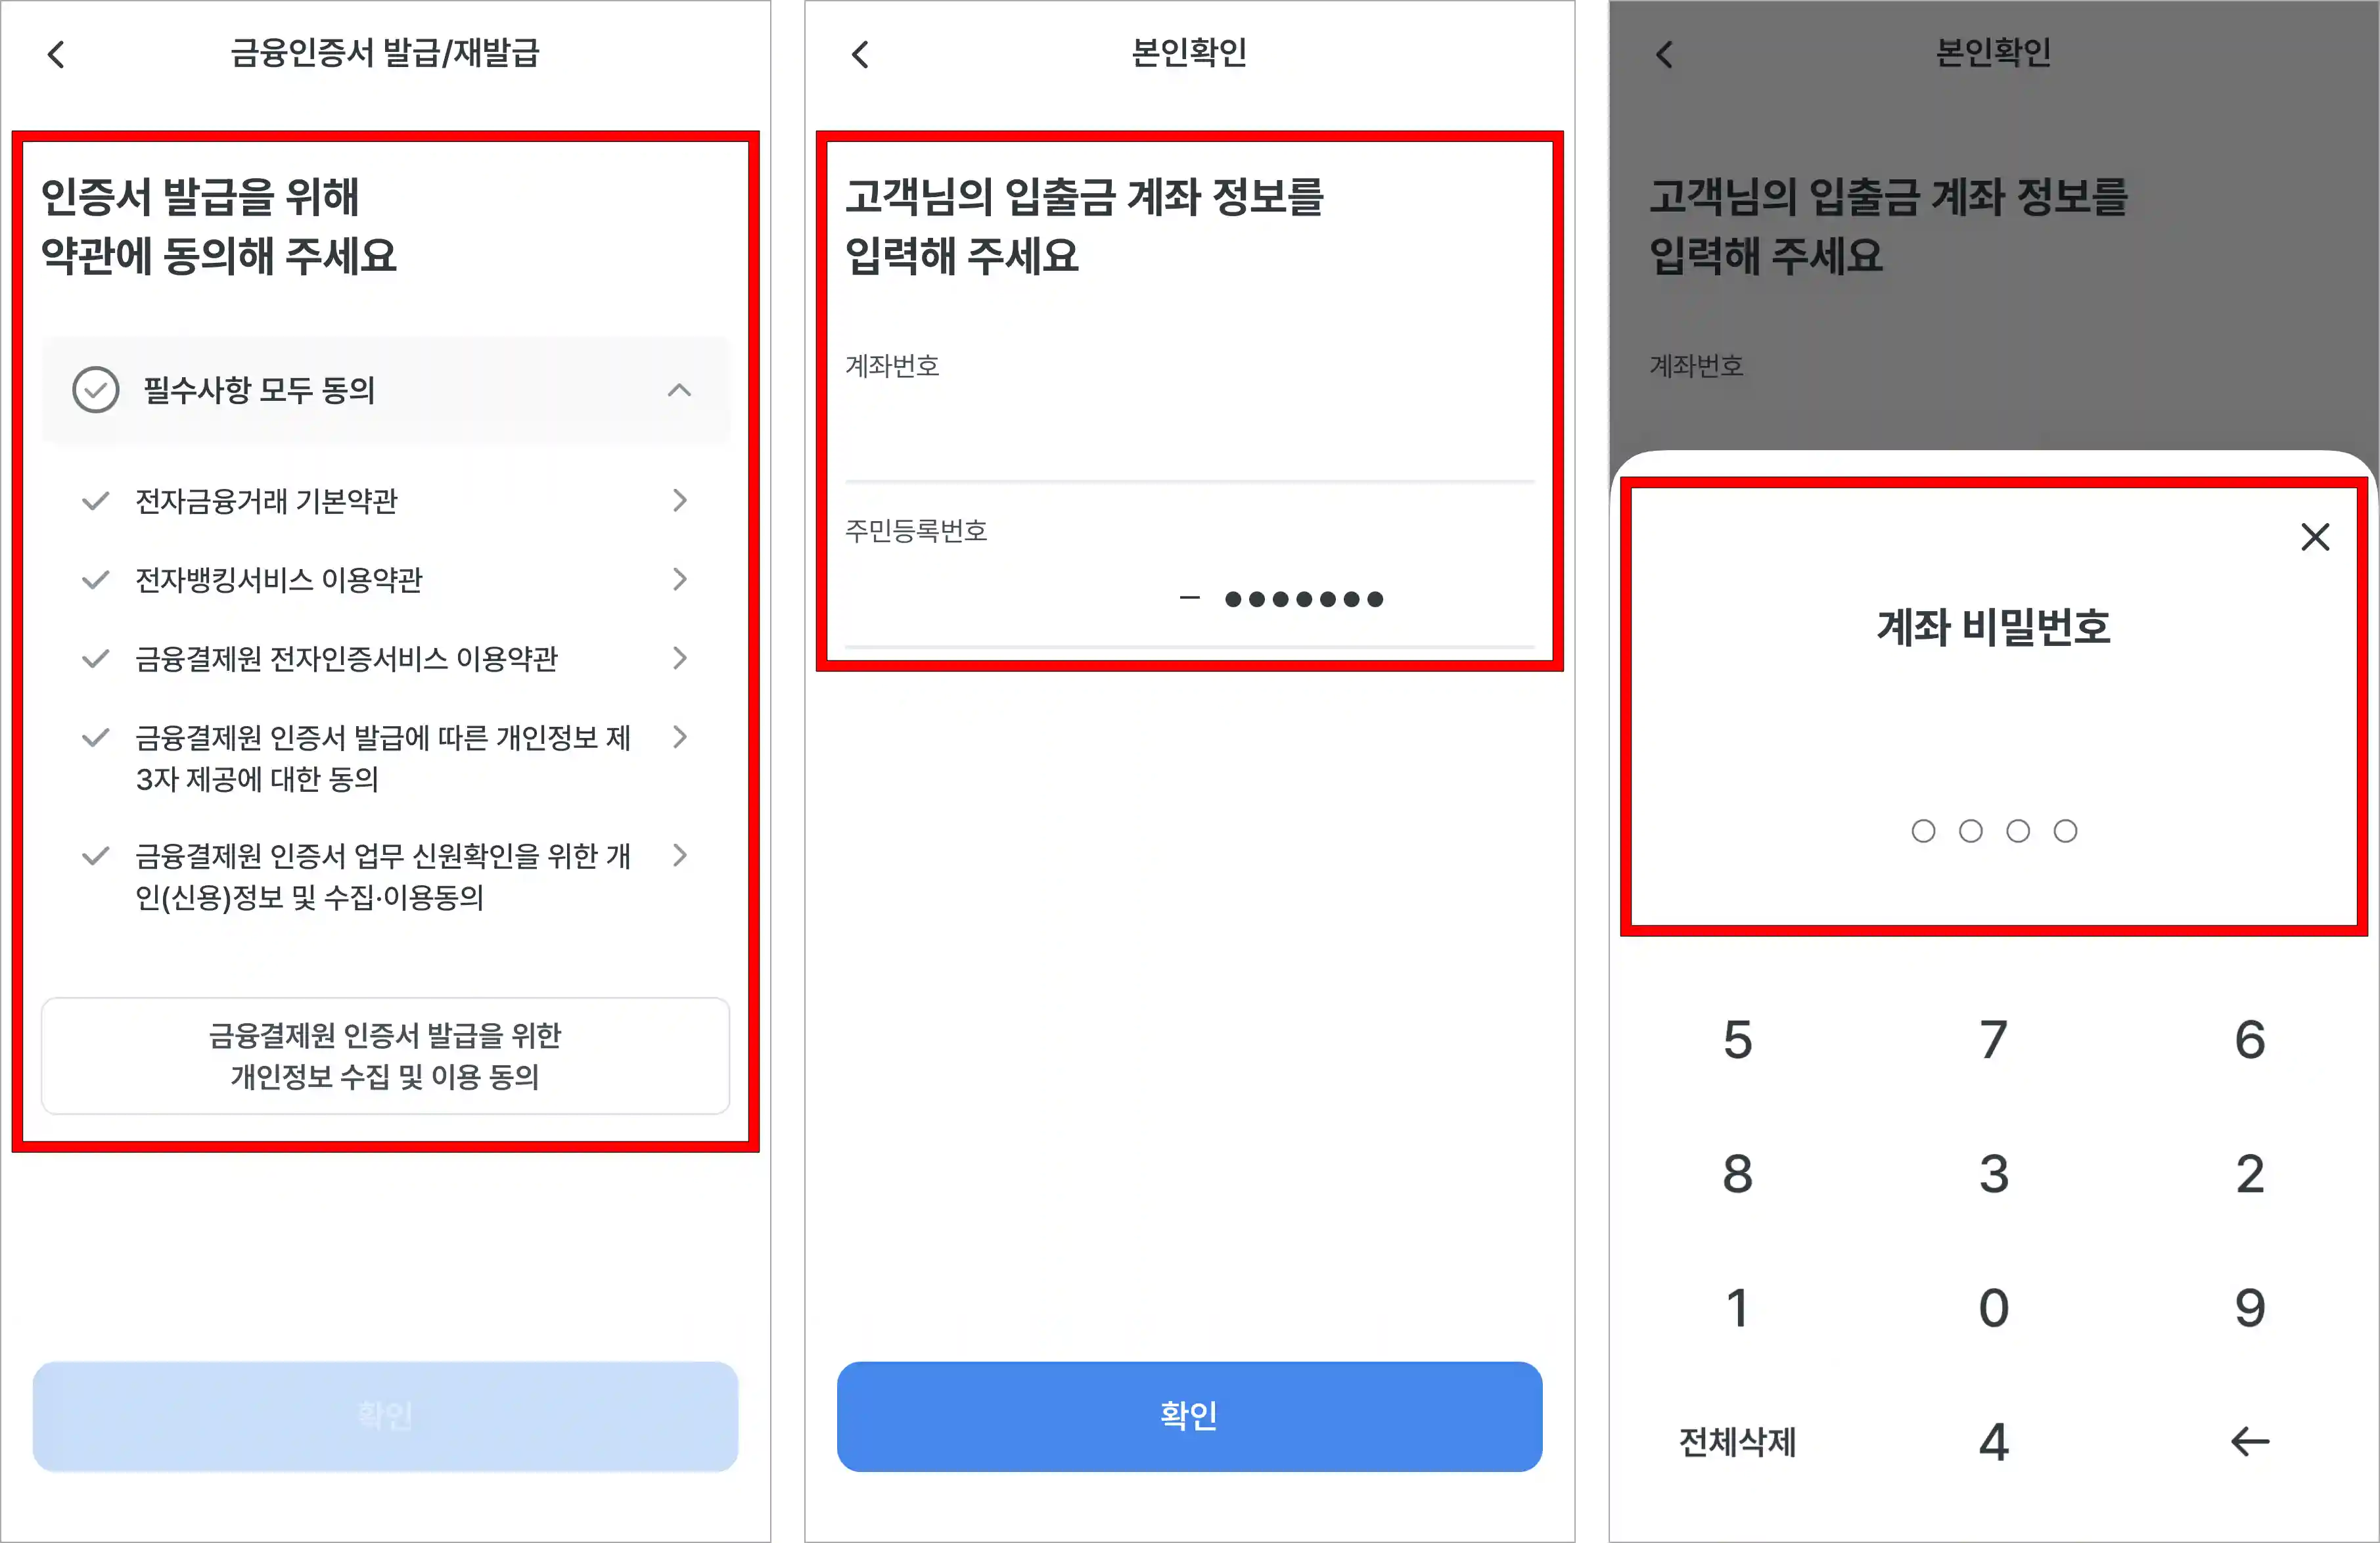Toggle the 전자뱅킹서비스 이용약관 checkmark
2380x1543 pixels.
[x=95, y=579]
